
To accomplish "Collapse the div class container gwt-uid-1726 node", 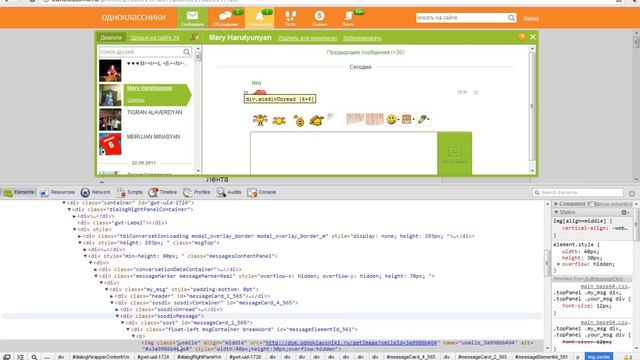I will tap(64, 202).
